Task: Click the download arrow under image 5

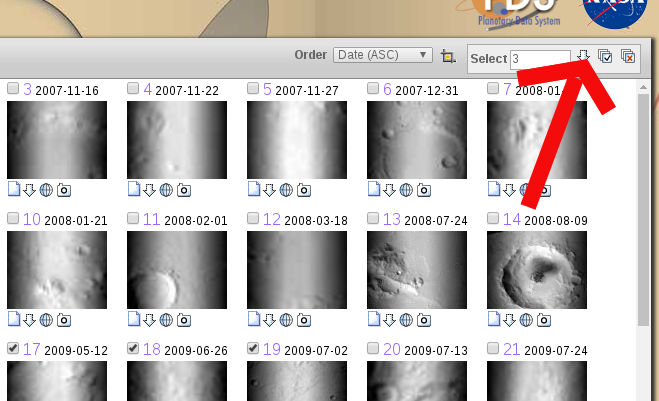Action: [x=269, y=190]
